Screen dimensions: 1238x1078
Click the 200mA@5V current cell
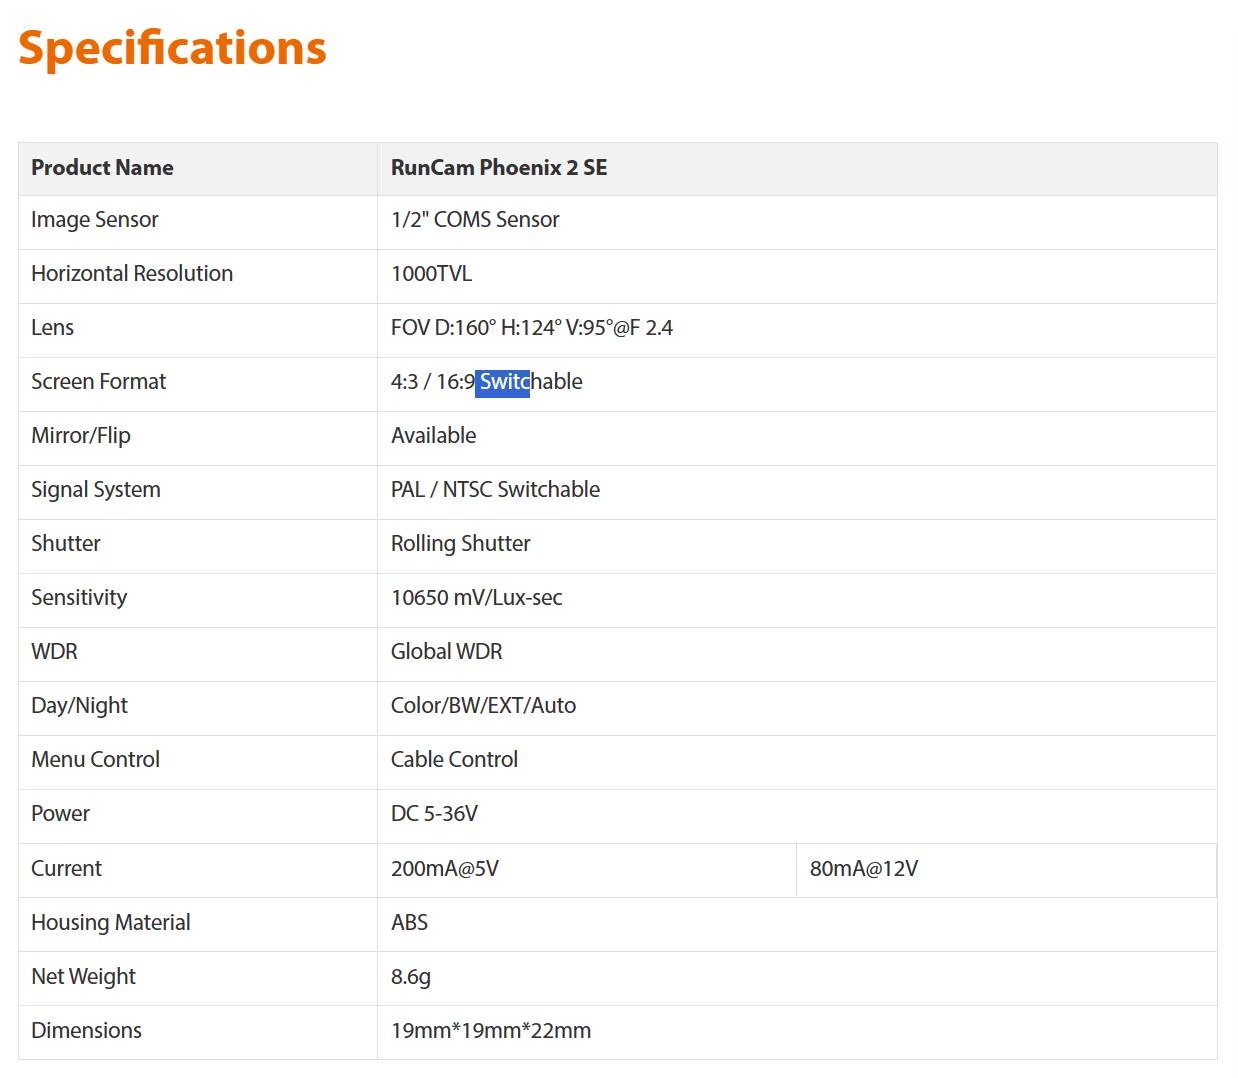click(445, 869)
